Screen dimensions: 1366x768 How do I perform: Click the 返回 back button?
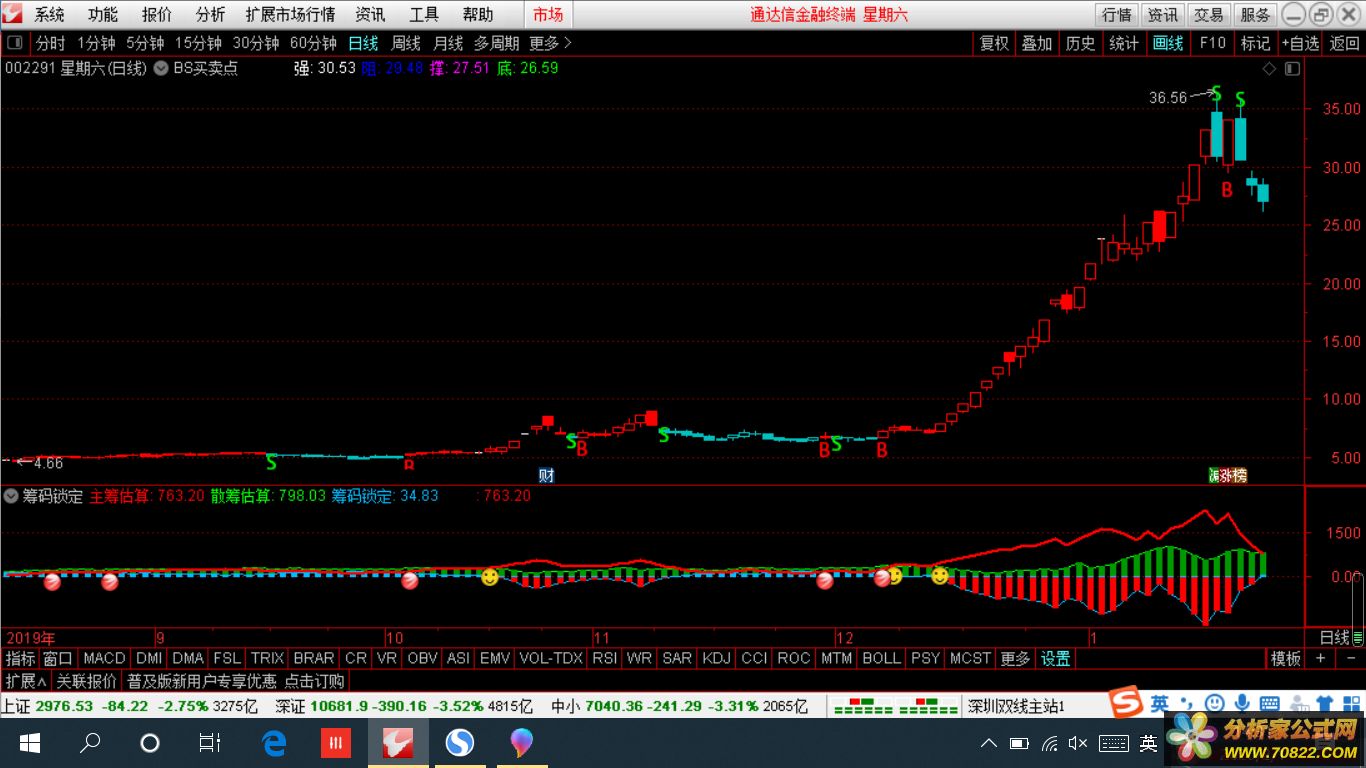(1344, 43)
